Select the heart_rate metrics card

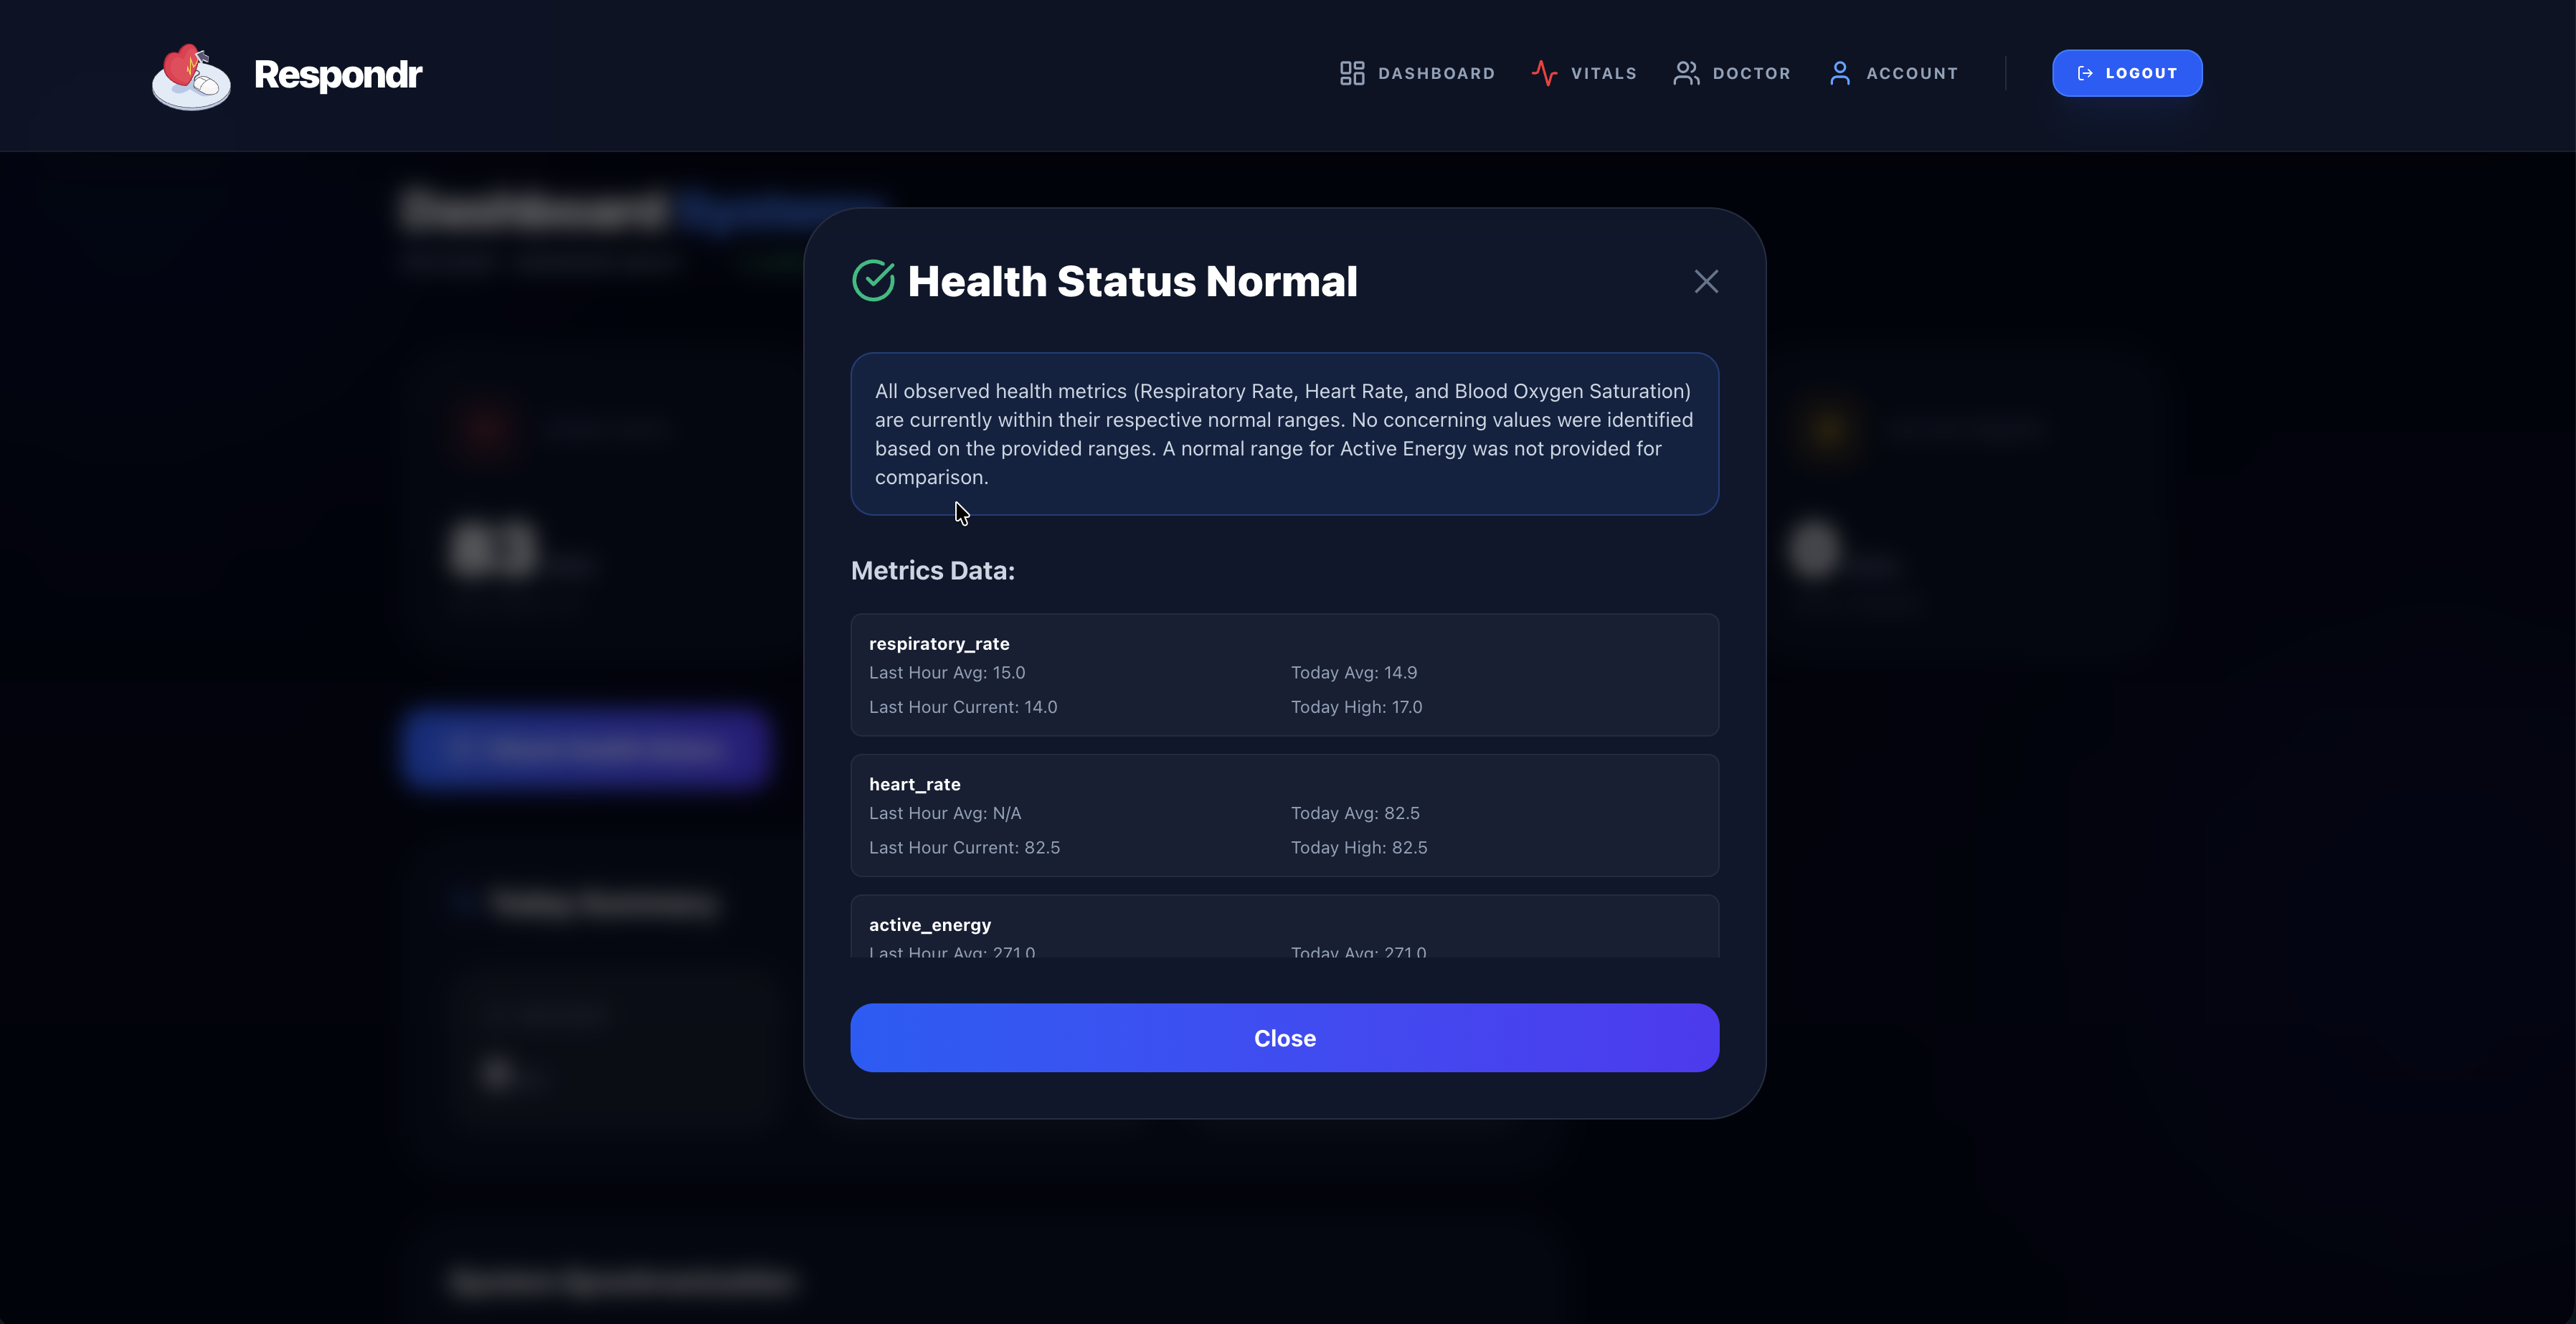1284,815
